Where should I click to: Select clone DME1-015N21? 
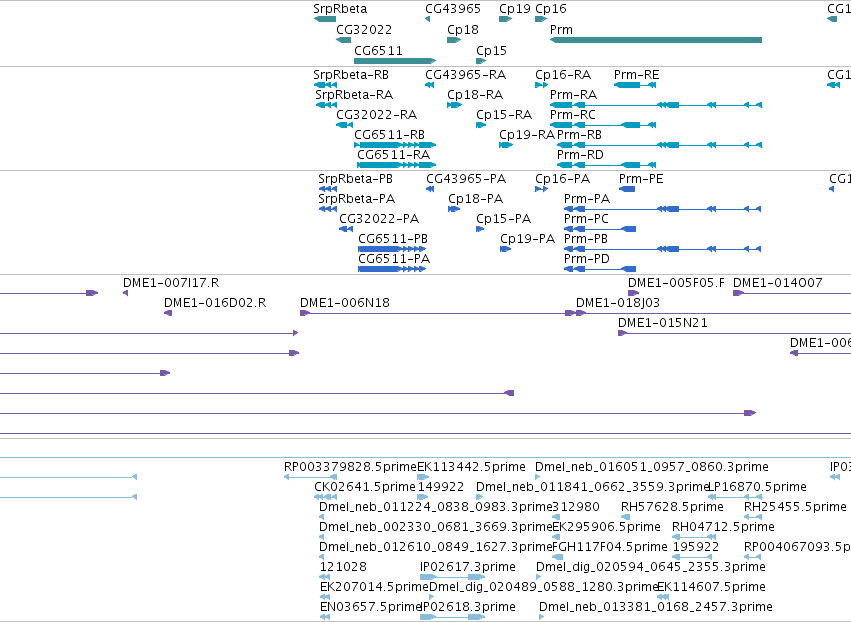663,323
